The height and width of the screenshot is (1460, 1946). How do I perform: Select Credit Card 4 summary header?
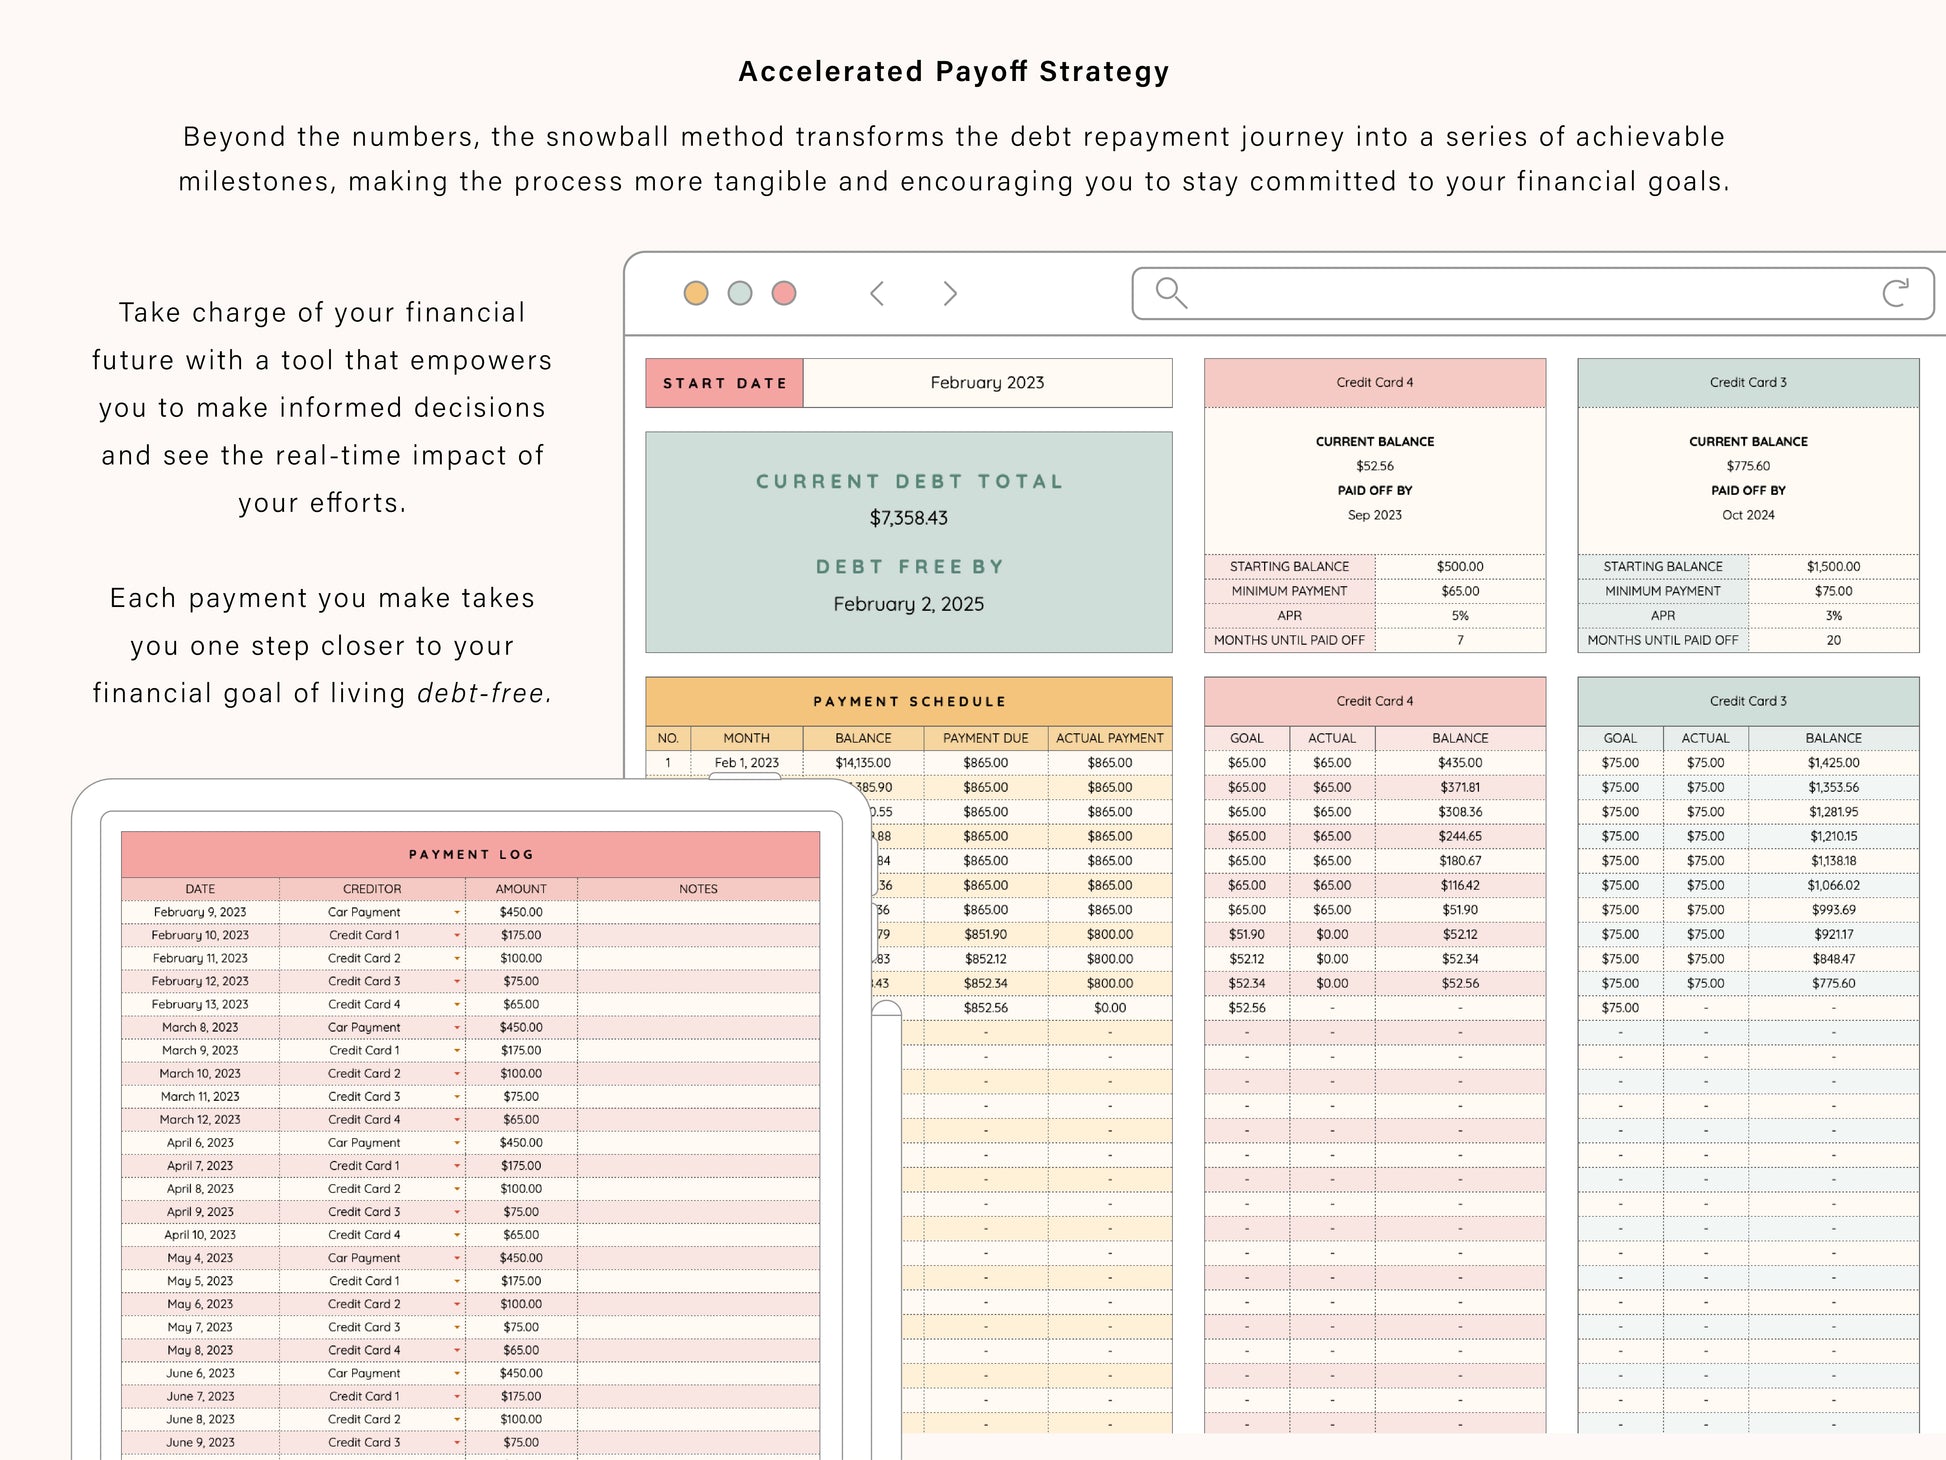point(1374,382)
